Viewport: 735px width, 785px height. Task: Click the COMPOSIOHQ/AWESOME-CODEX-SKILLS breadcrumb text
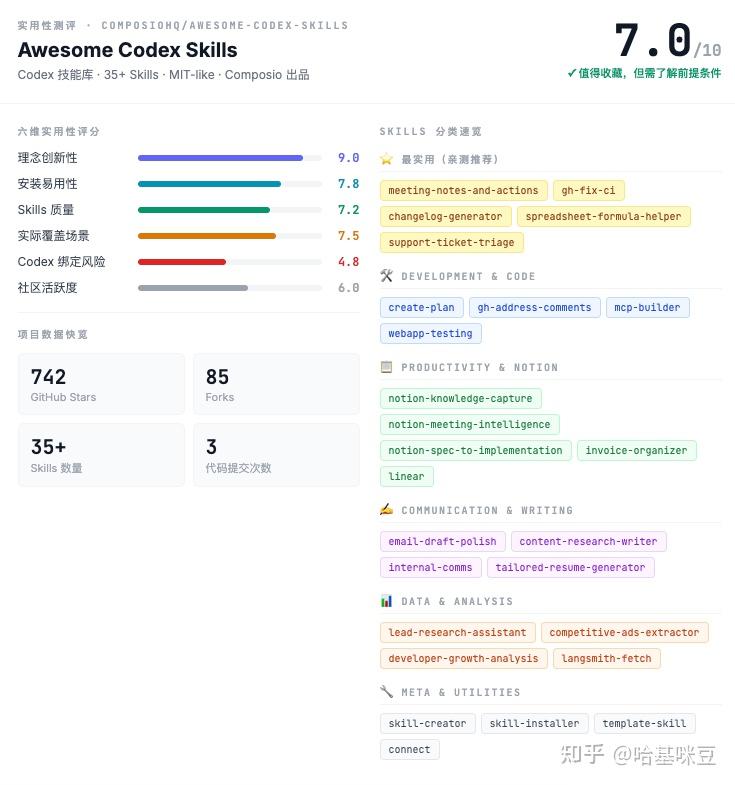coord(225,26)
